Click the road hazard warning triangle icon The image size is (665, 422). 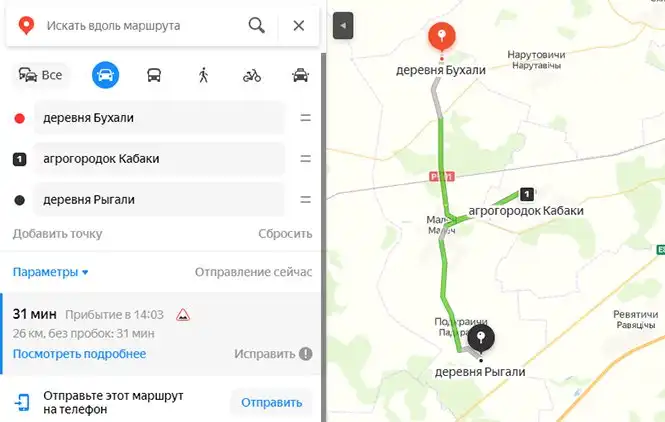tap(183, 315)
